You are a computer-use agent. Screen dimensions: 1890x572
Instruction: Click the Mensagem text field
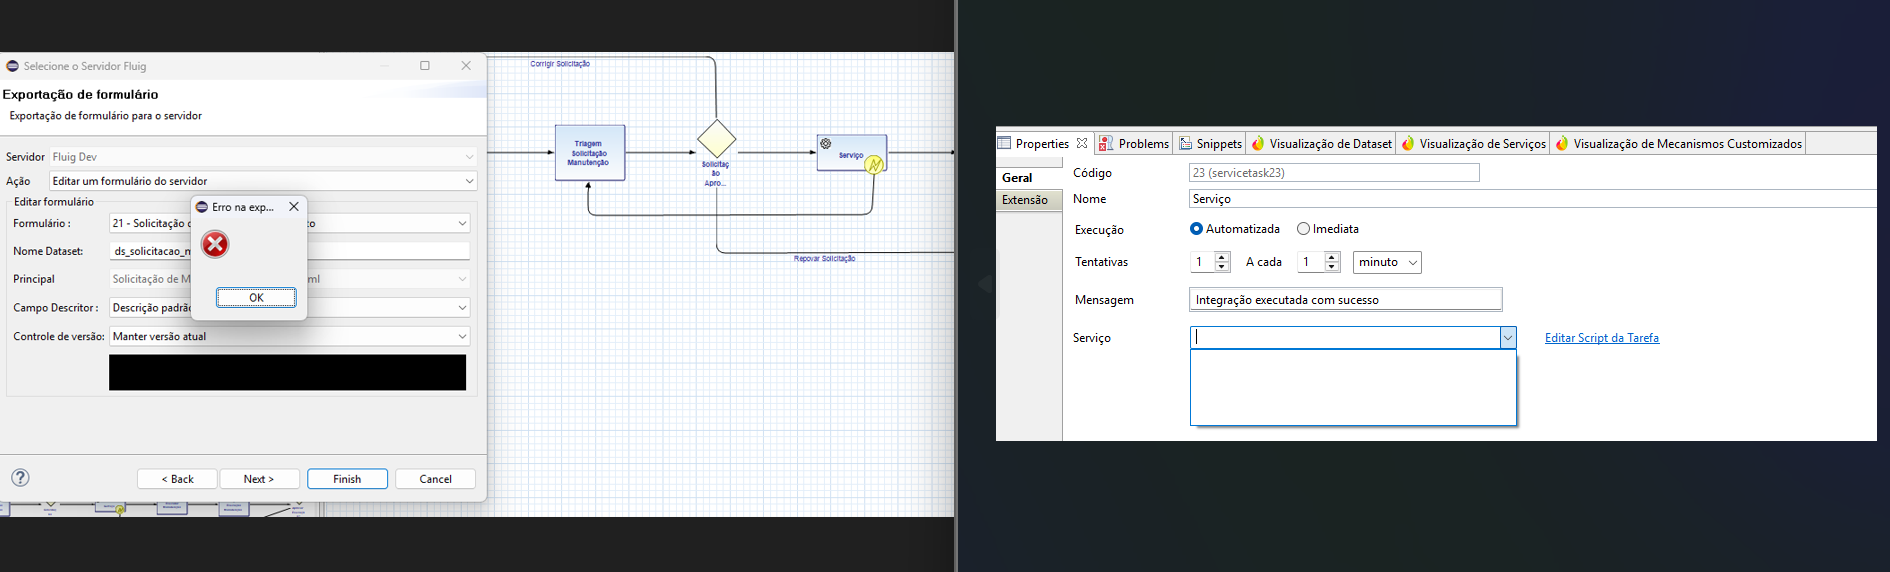pos(1345,300)
